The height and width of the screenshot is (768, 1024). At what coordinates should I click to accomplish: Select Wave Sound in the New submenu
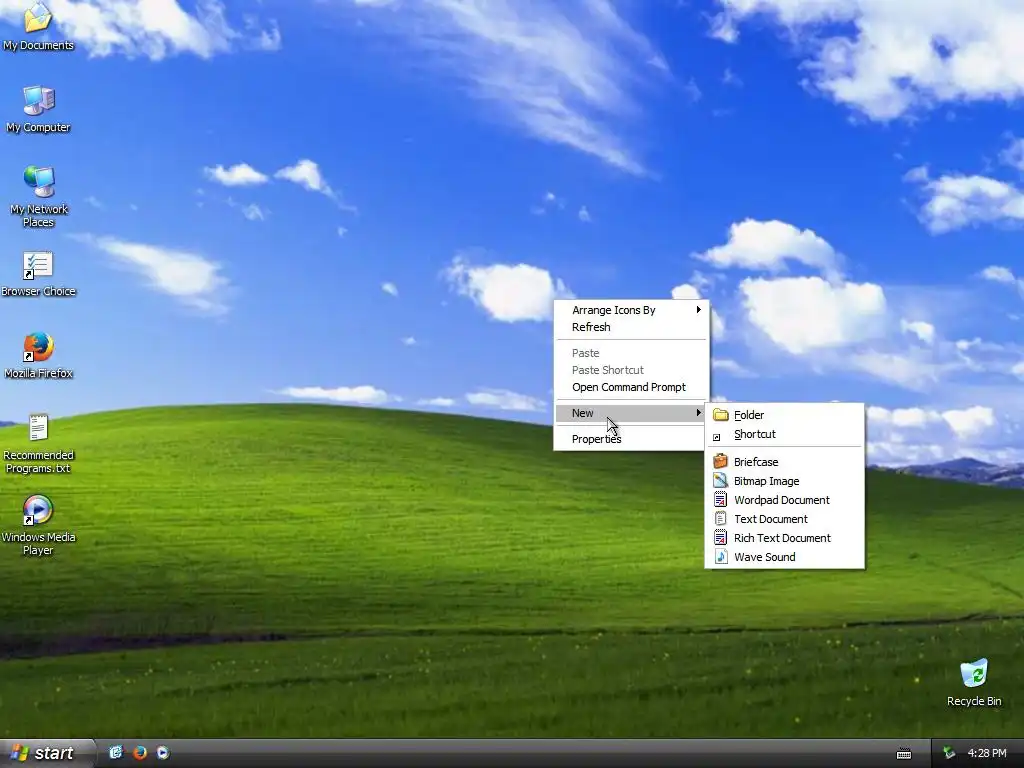[x=784, y=556]
